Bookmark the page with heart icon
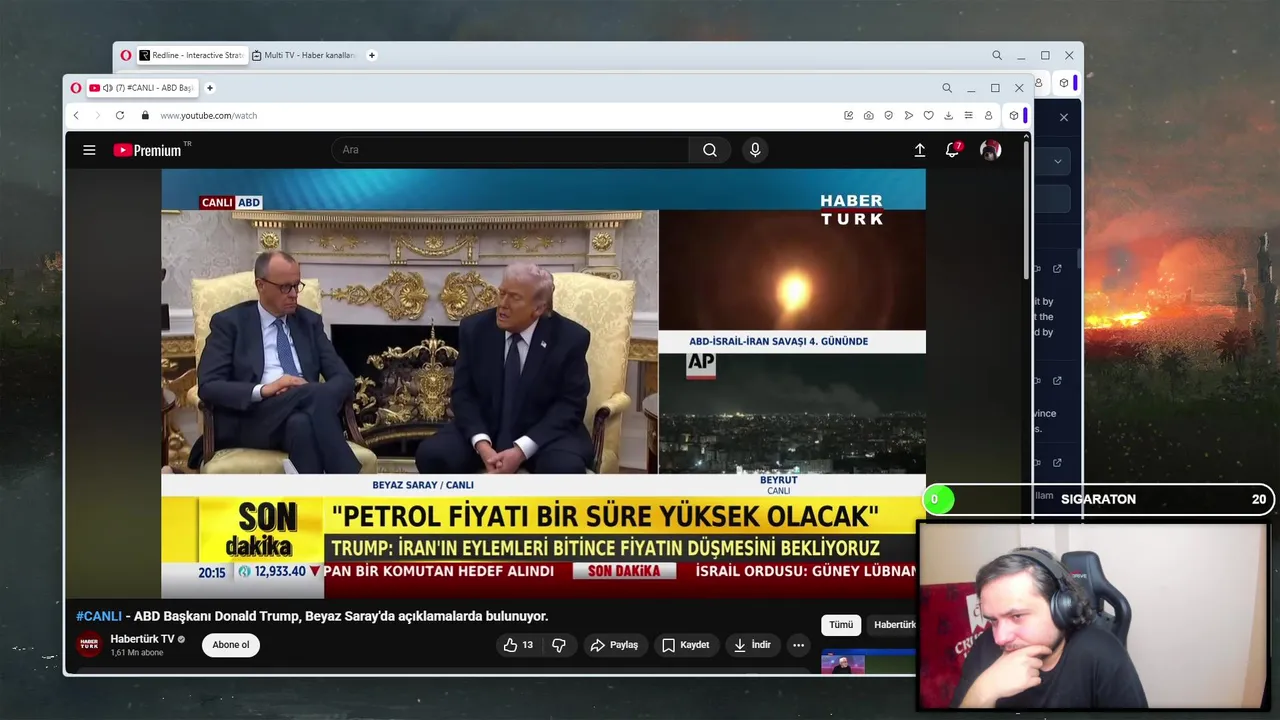The image size is (1280, 720). tap(928, 116)
